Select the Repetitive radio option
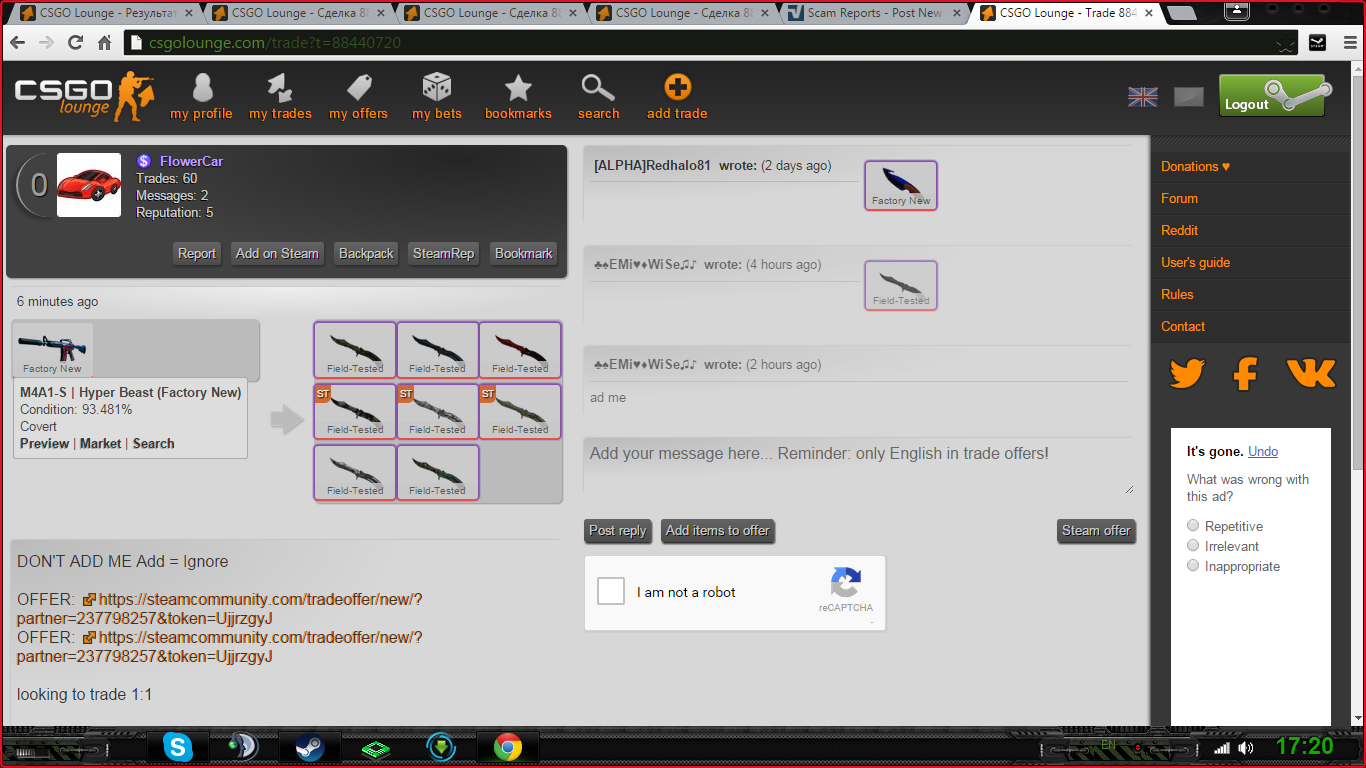 pyautogui.click(x=1193, y=526)
